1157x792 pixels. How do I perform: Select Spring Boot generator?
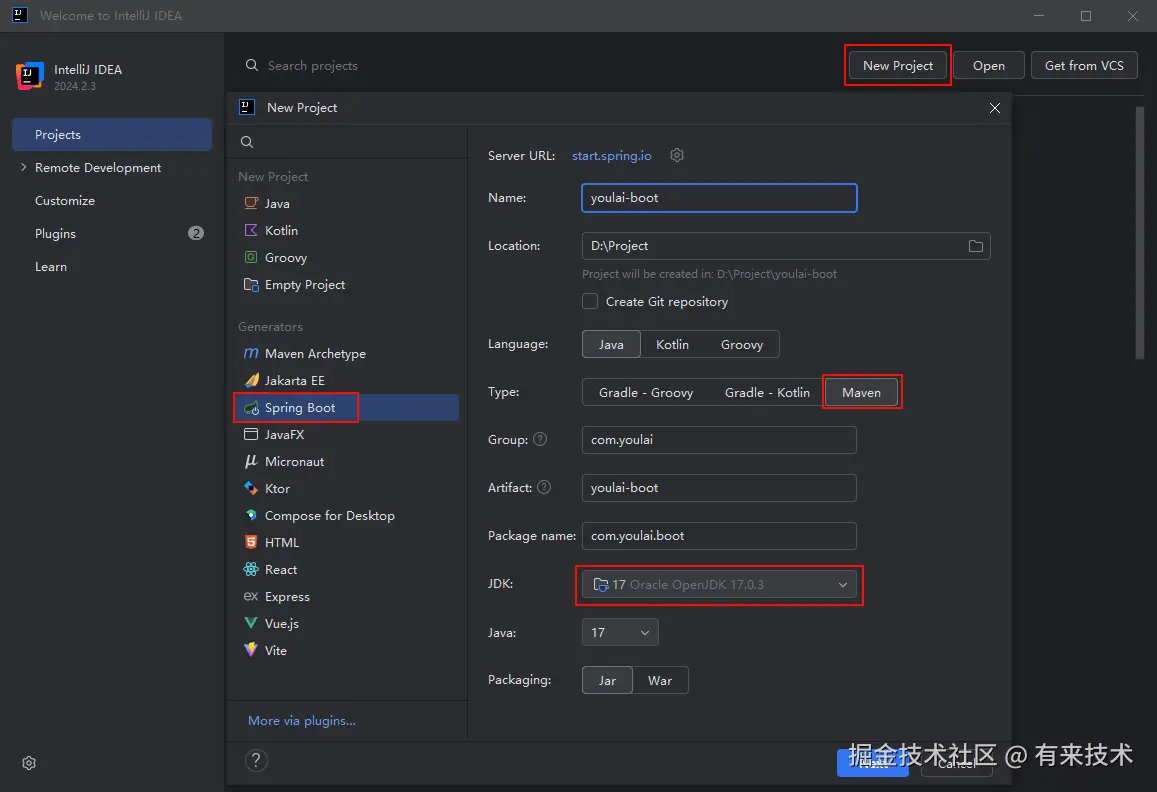coord(347,407)
